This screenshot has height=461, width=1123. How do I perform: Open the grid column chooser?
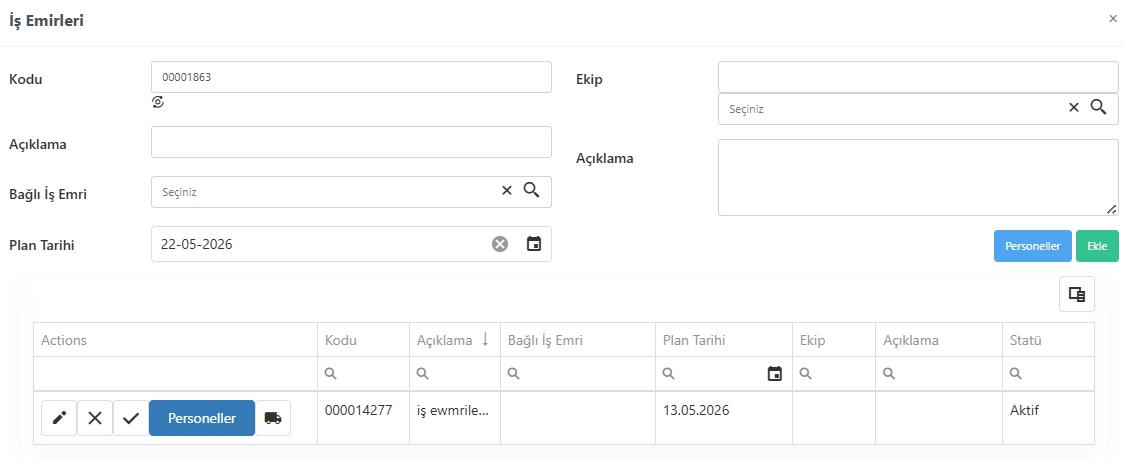pos(1077,294)
